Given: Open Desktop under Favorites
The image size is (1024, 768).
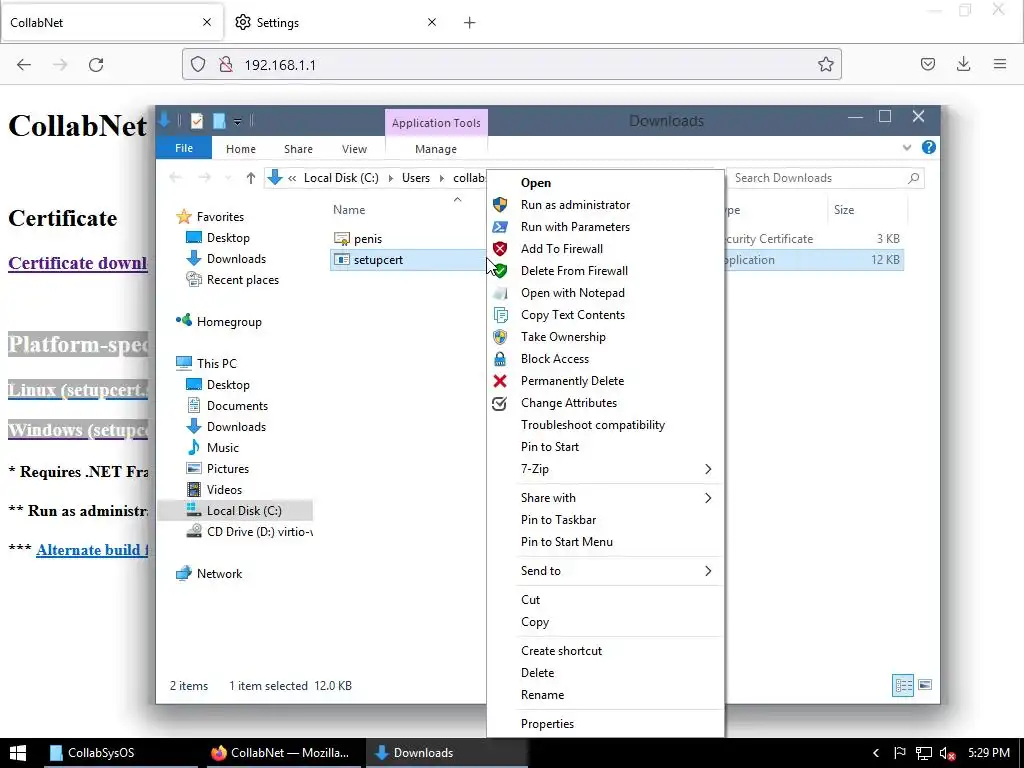Looking at the screenshot, I should pyautogui.click(x=228, y=238).
